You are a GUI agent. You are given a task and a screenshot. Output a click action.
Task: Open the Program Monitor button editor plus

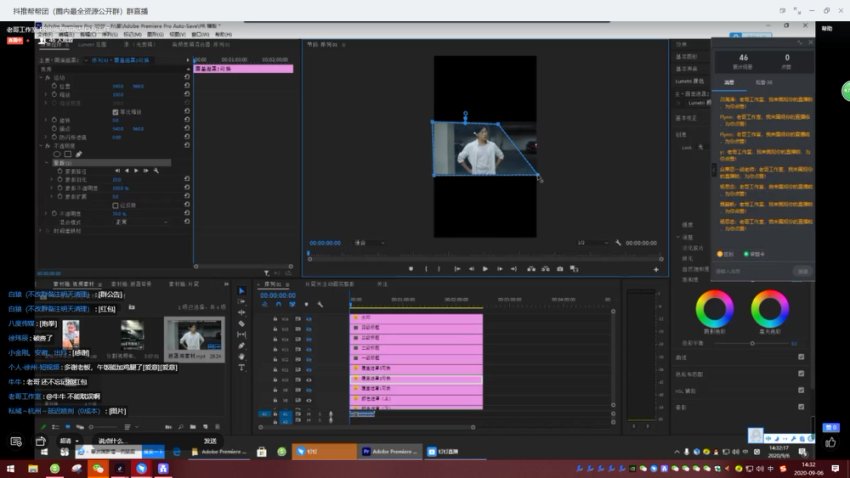[x=656, y=269]
